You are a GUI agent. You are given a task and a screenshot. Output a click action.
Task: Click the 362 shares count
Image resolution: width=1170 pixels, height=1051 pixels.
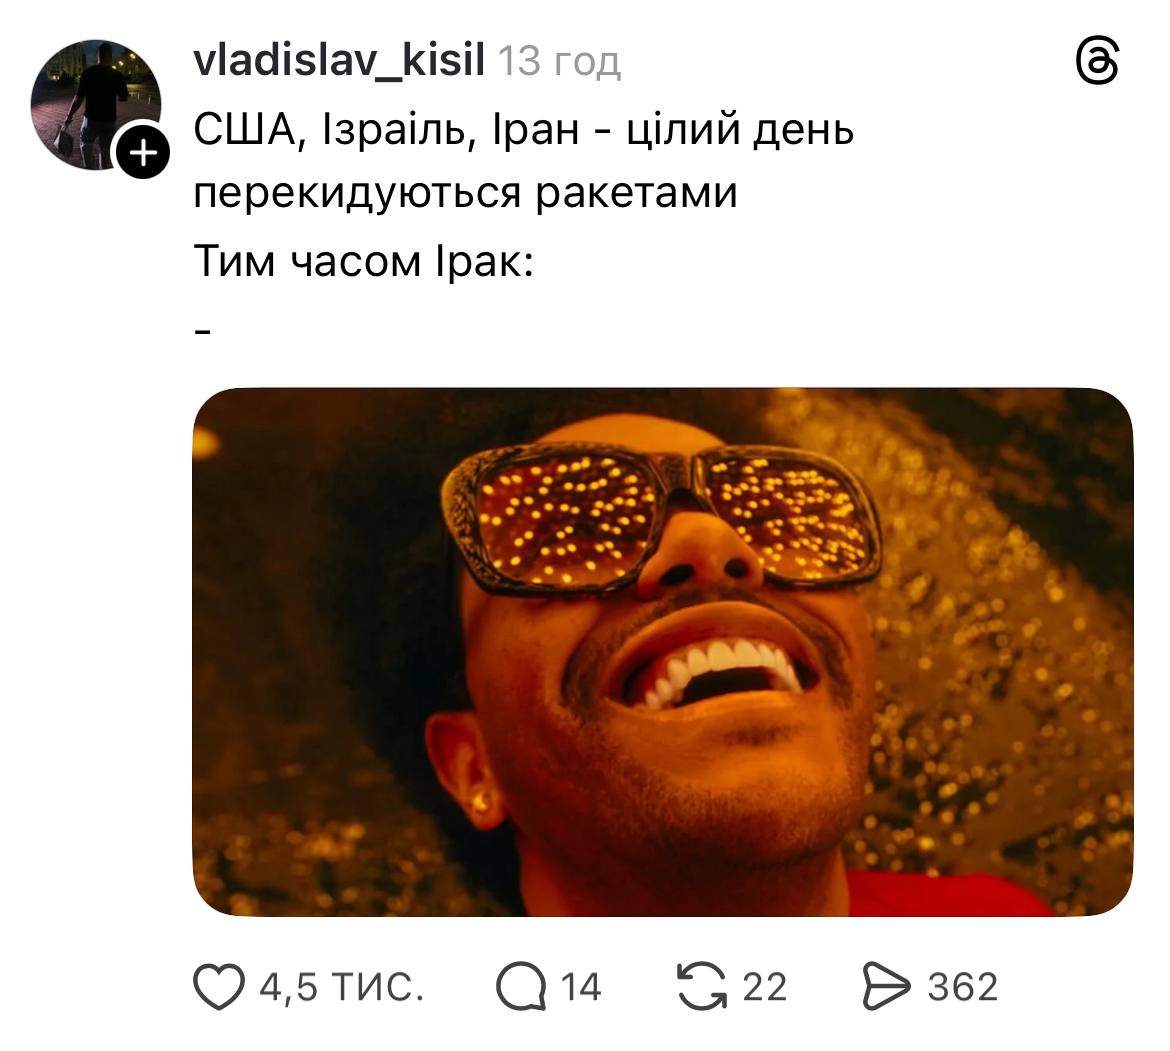point(963,987)
